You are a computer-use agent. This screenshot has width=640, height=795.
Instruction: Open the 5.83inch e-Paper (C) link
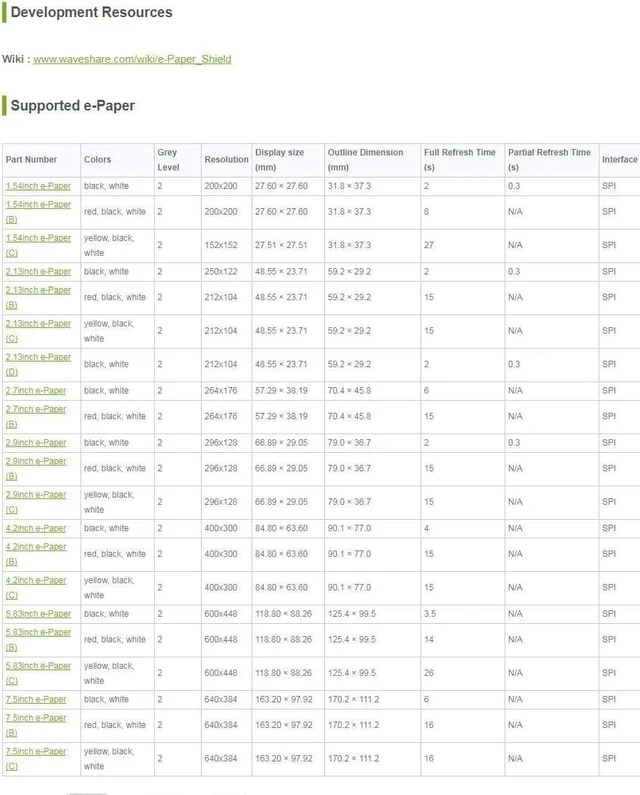tap(38, 673)
